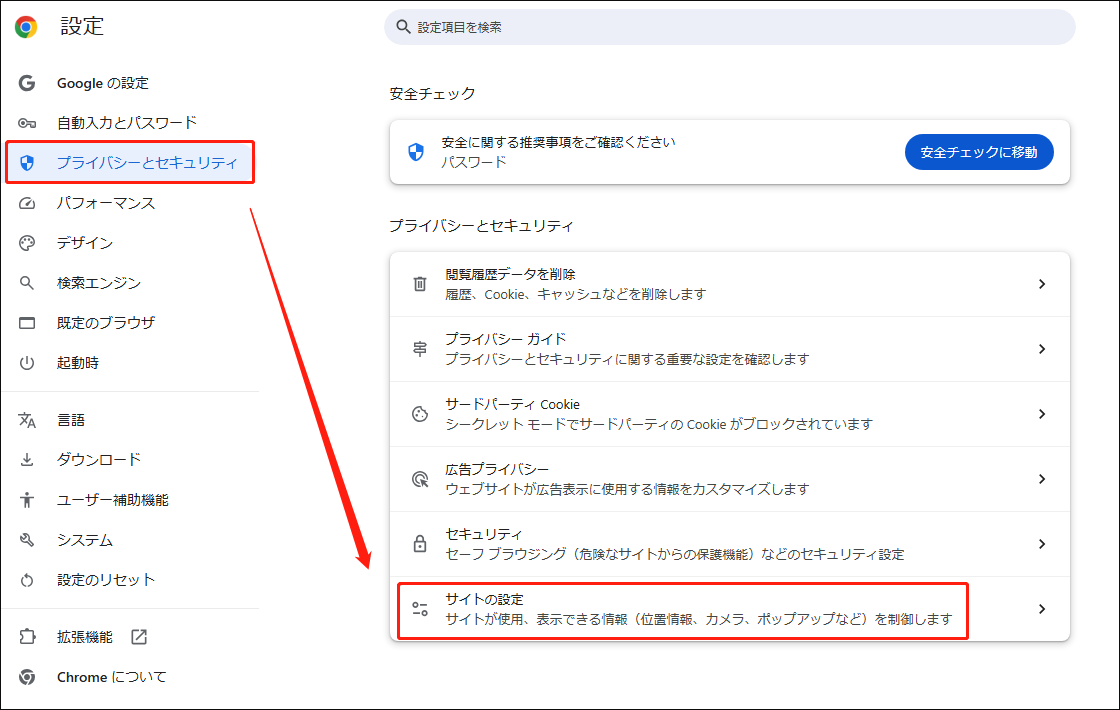Click the palette icon for デザイン
Screen dimensions: 1120x710
27,243
